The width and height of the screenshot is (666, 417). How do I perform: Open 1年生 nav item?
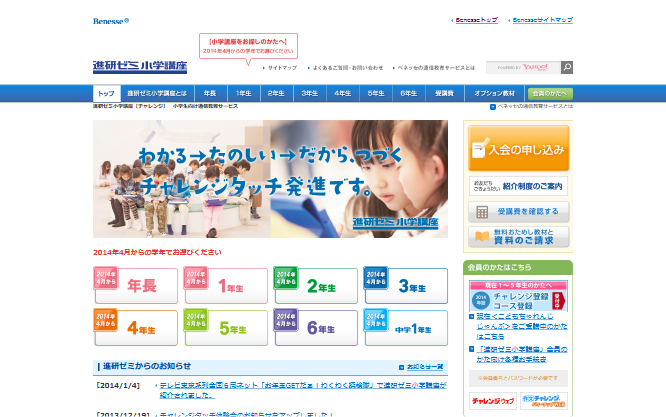click(x=243, y=93)
